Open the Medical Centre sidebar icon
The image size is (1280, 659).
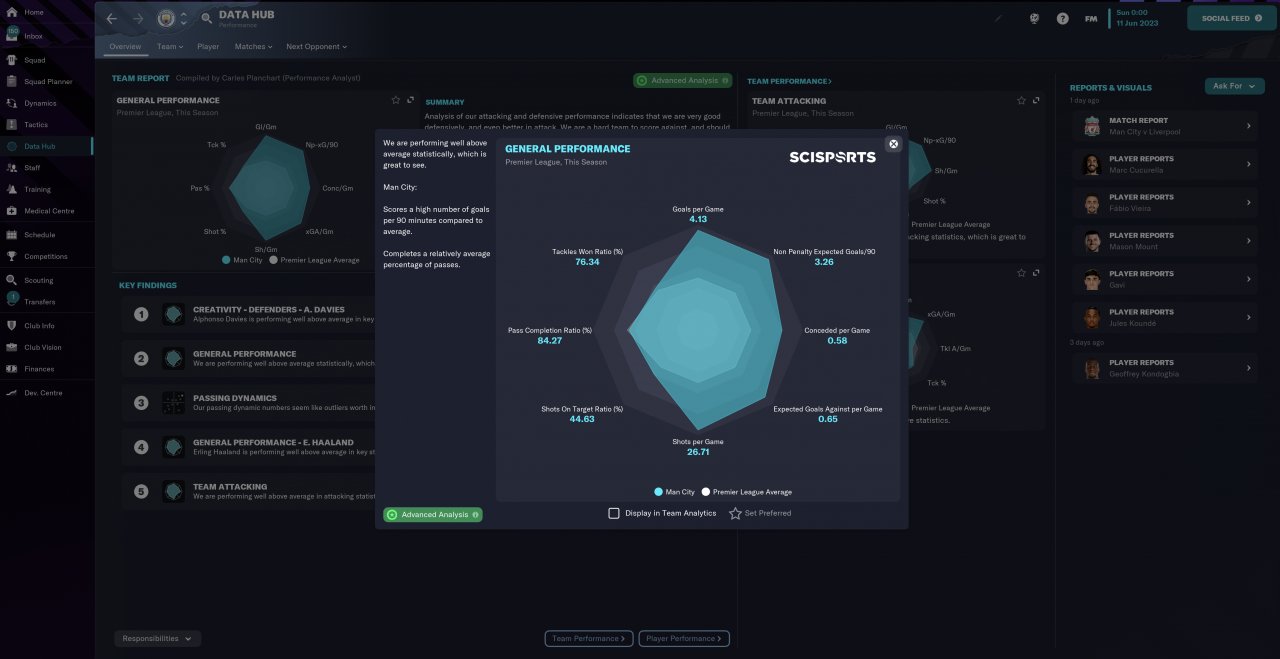pos(12,211)
